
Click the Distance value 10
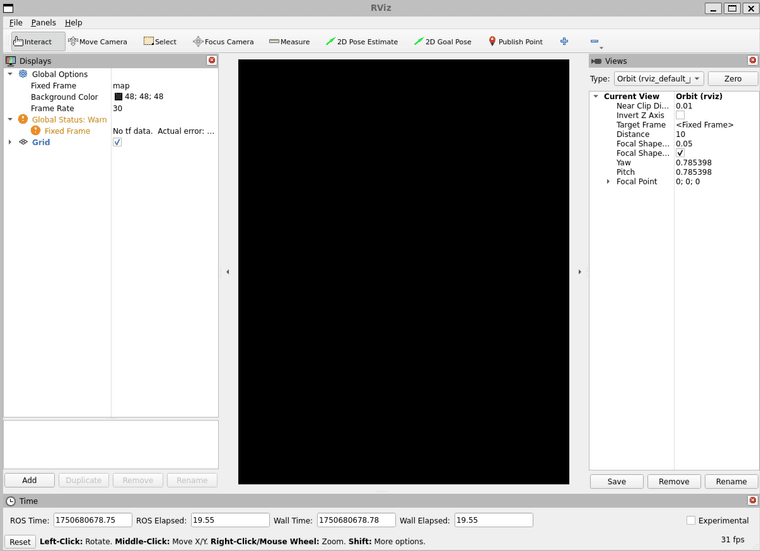[681, 134]
